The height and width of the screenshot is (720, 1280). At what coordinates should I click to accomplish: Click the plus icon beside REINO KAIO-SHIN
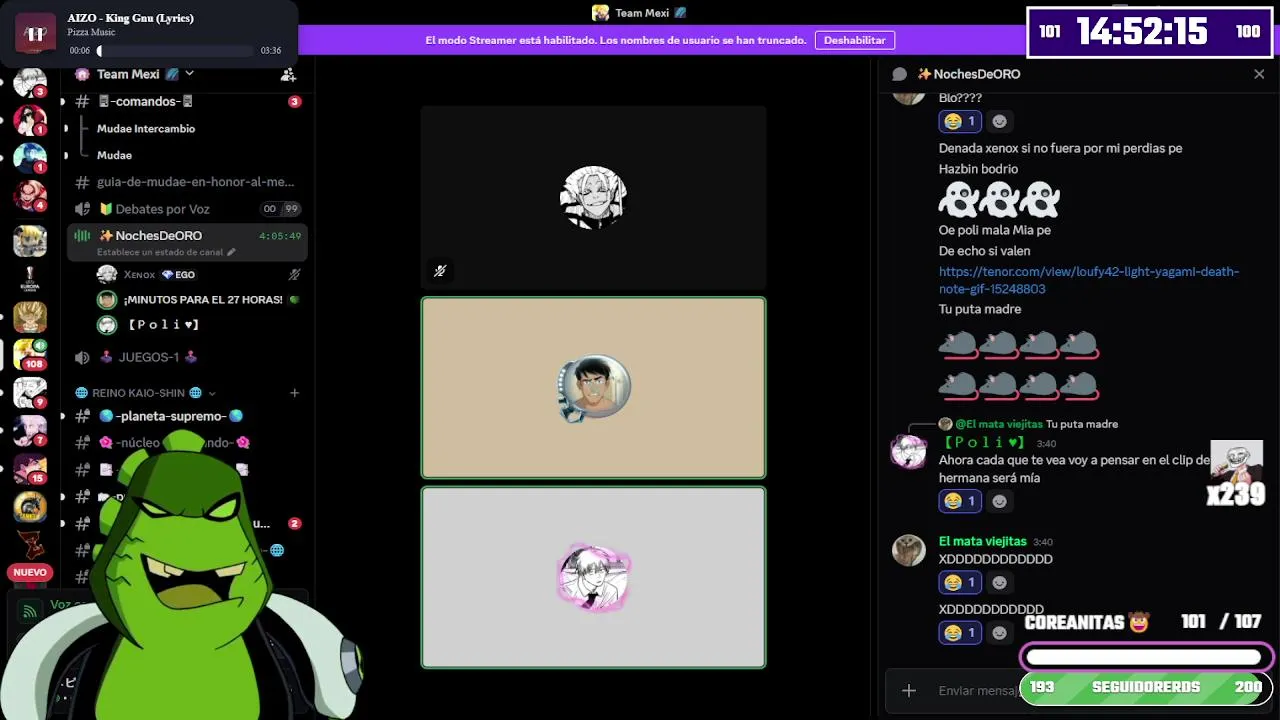(294, 393)
